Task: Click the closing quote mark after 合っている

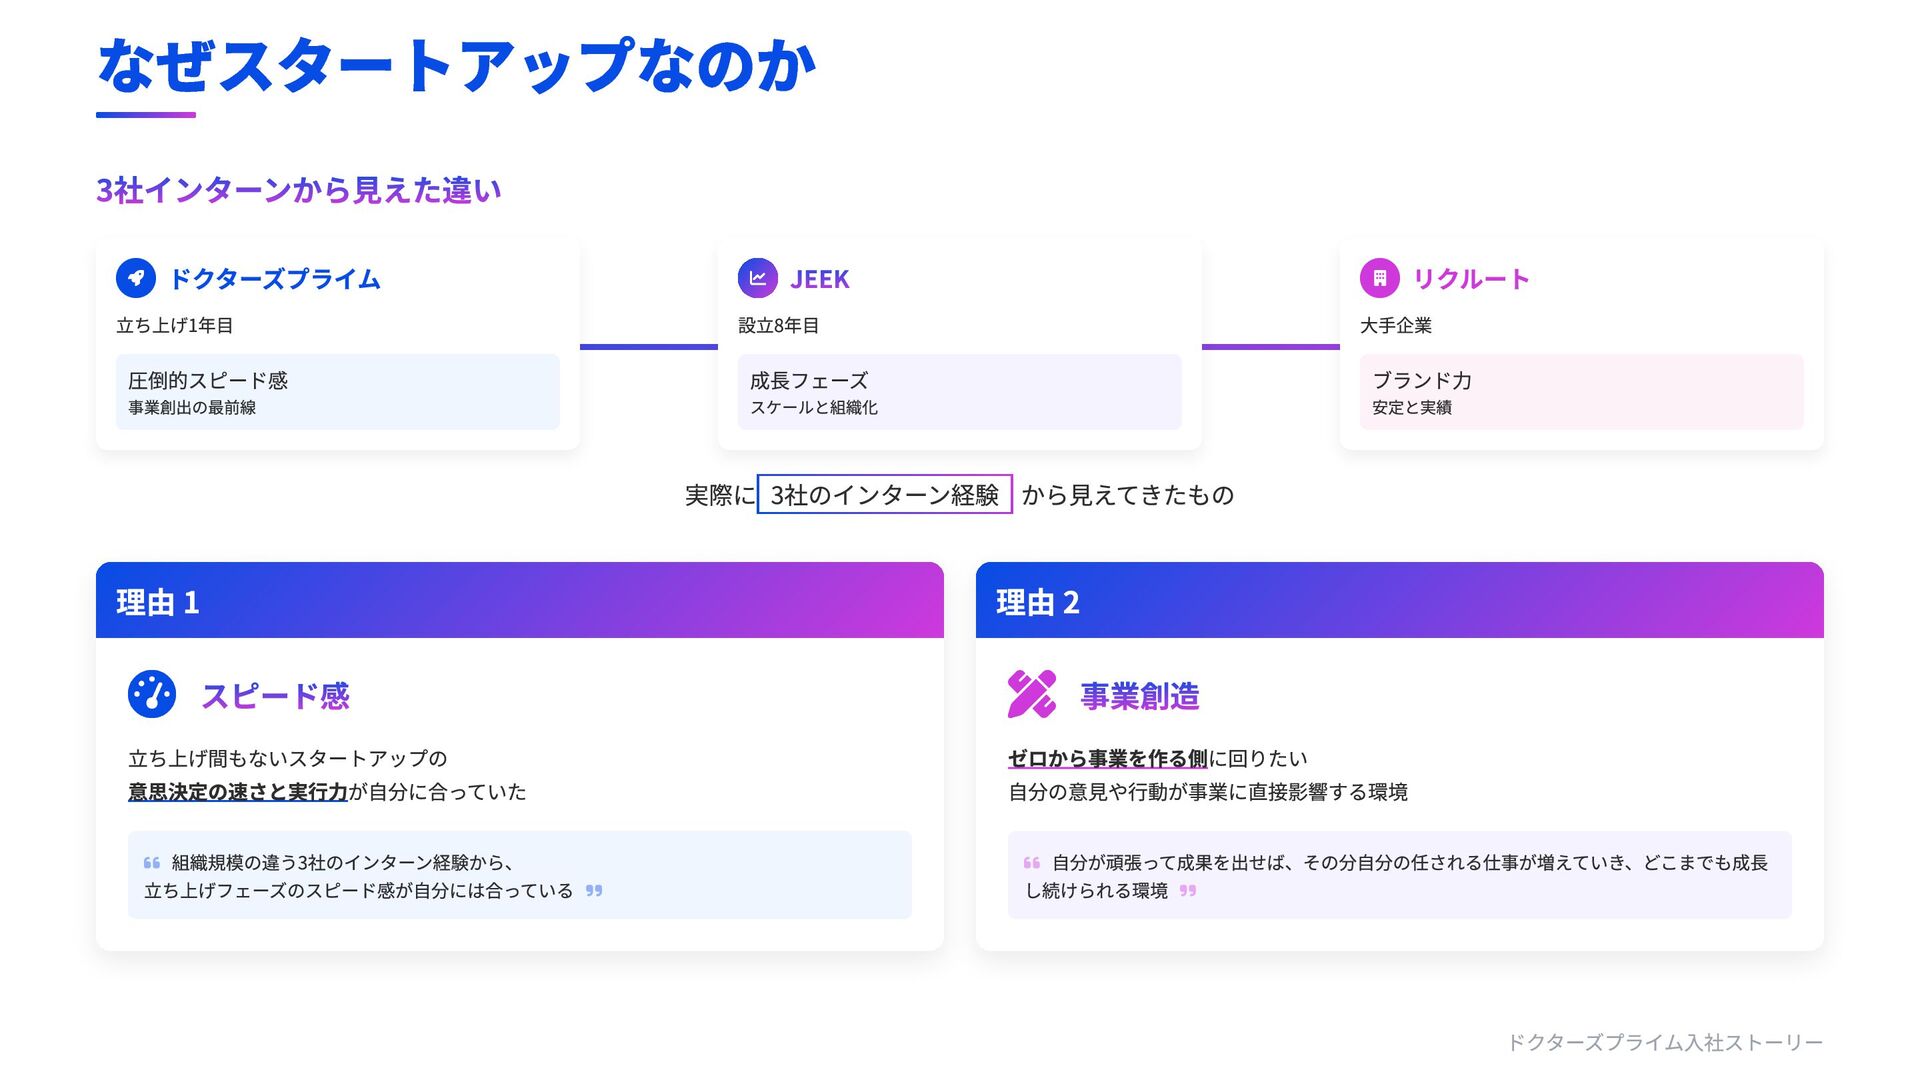Action: [594, 891]
